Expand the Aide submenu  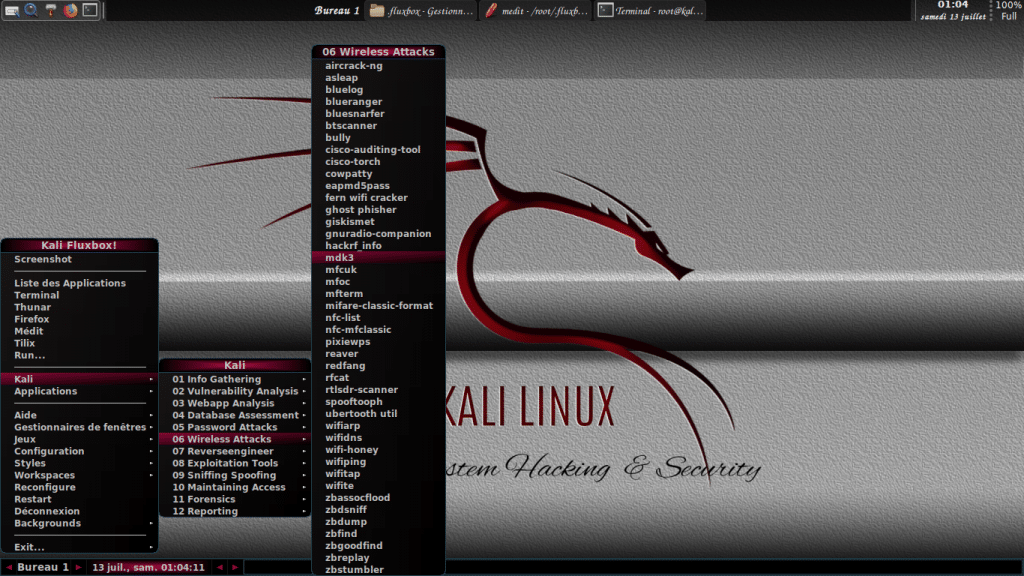coord(80,415)
